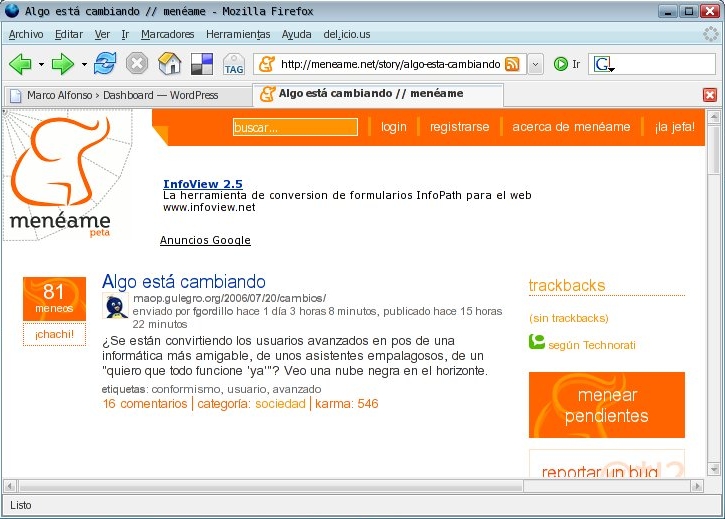This screenshot has width=725, height=519.
Task: Open the del.icio.us menu
Action: 347,34
